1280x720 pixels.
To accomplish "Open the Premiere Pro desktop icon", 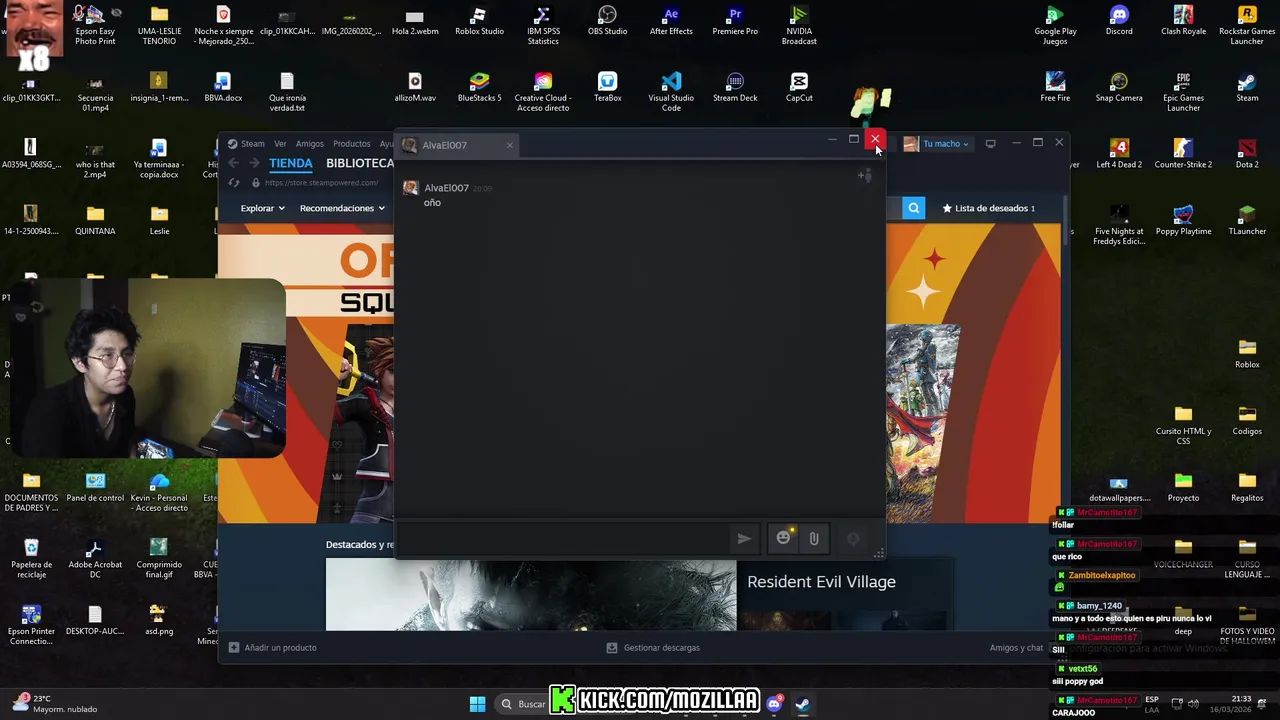I will click(x=735, y=22).
